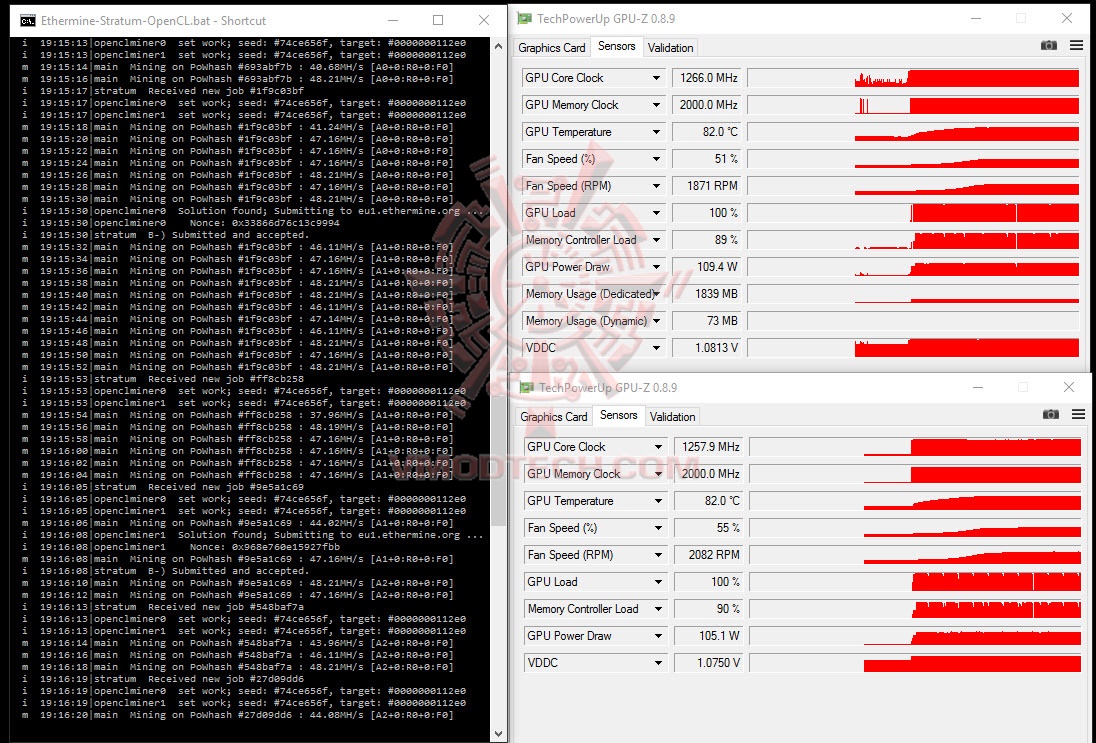The height and width of the screenshot is (743, 1096).
Task: Click the 'Received new job #ff8cb258' console line
Action: coord(163,379)
